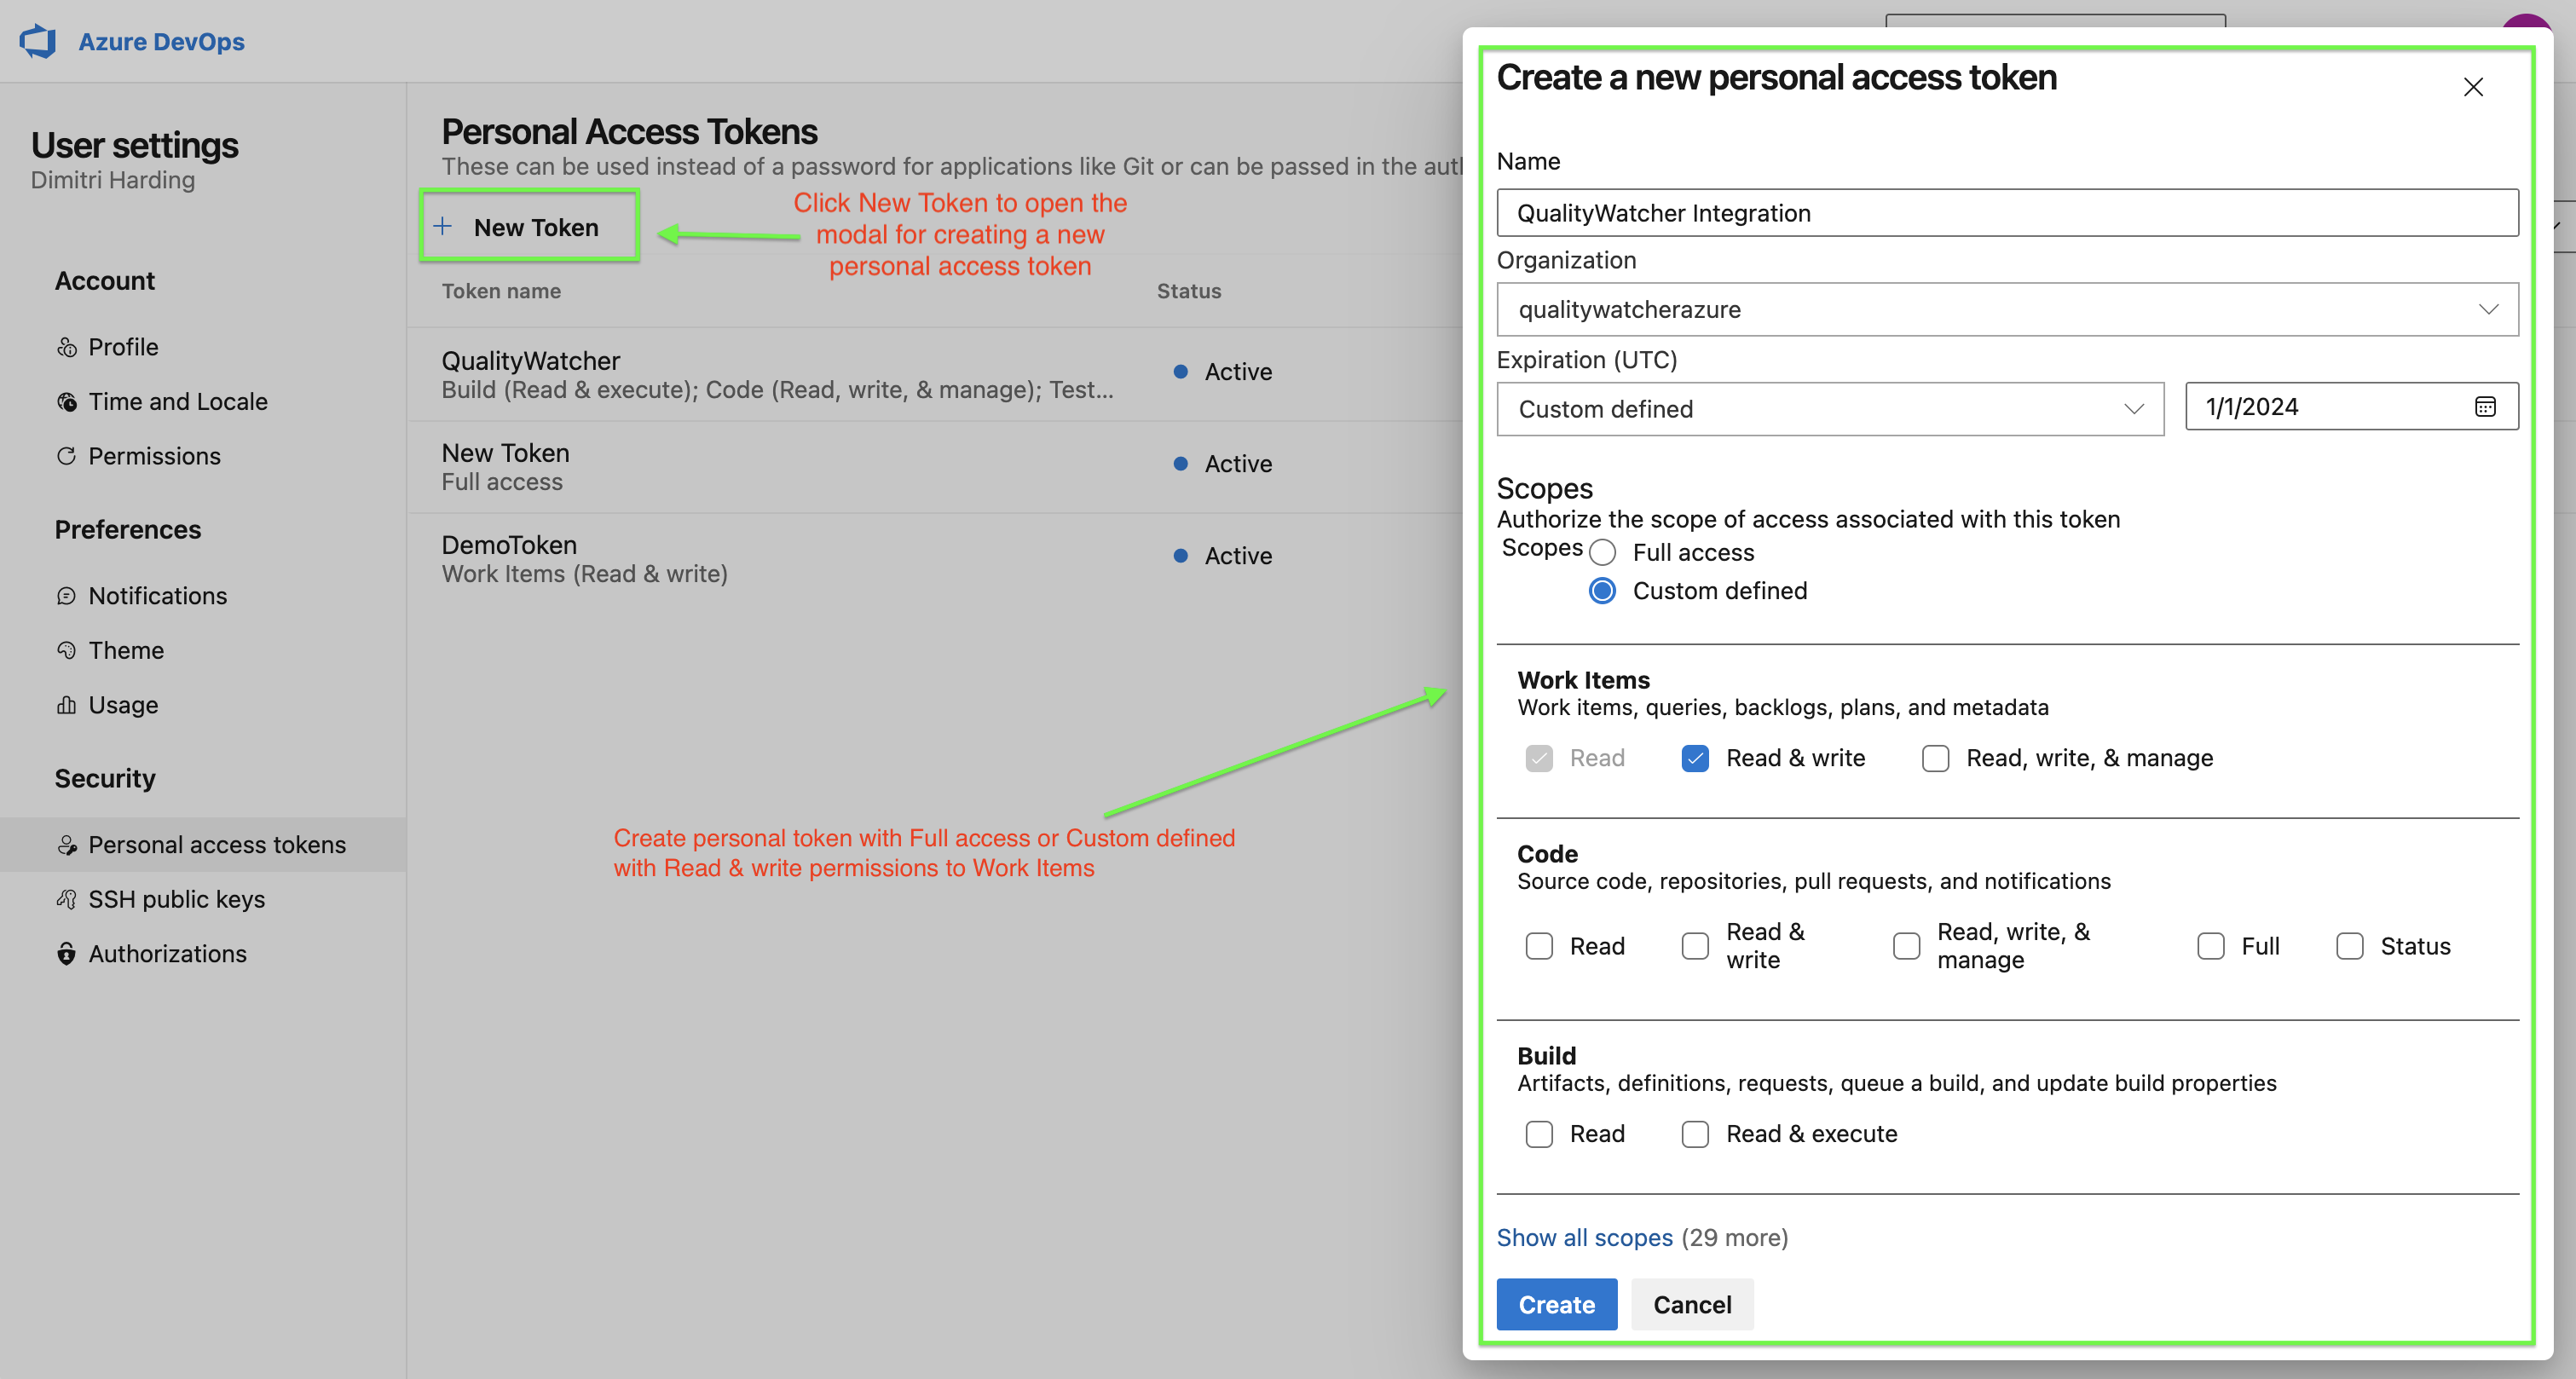This screenshot has width=2576, height=1379.
Task: Check Work Items Read, write, & manage
Action: (1935, 759)
